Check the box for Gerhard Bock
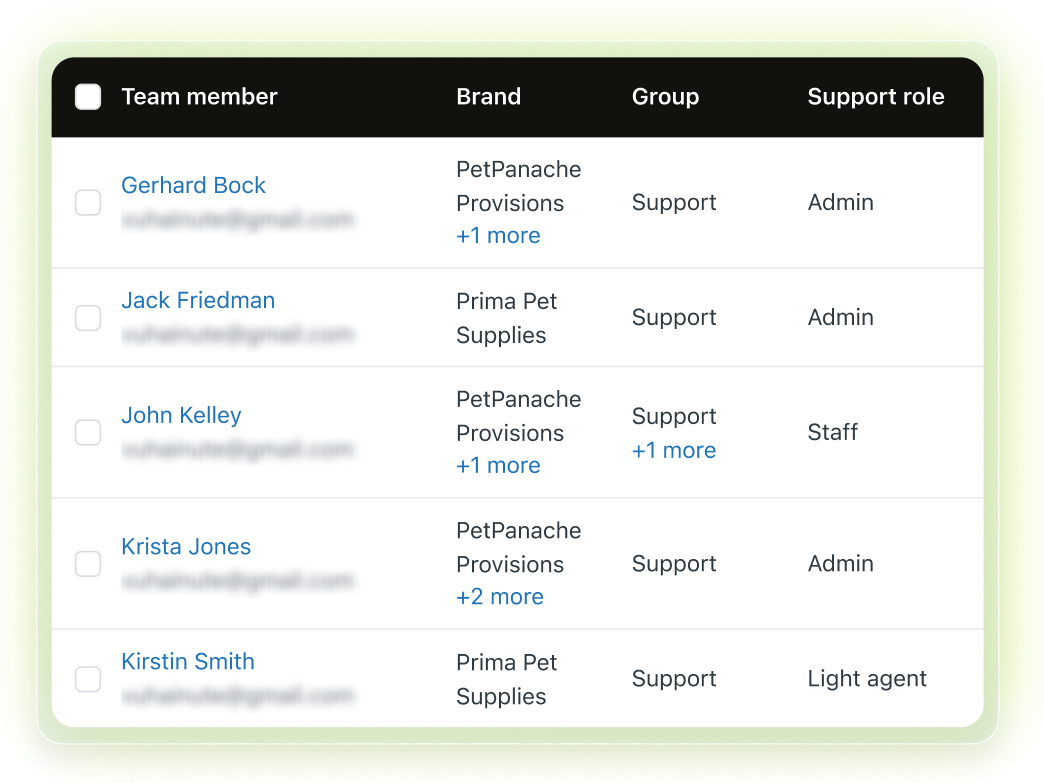Screen dimensions: 1044x783 point(88,203)
